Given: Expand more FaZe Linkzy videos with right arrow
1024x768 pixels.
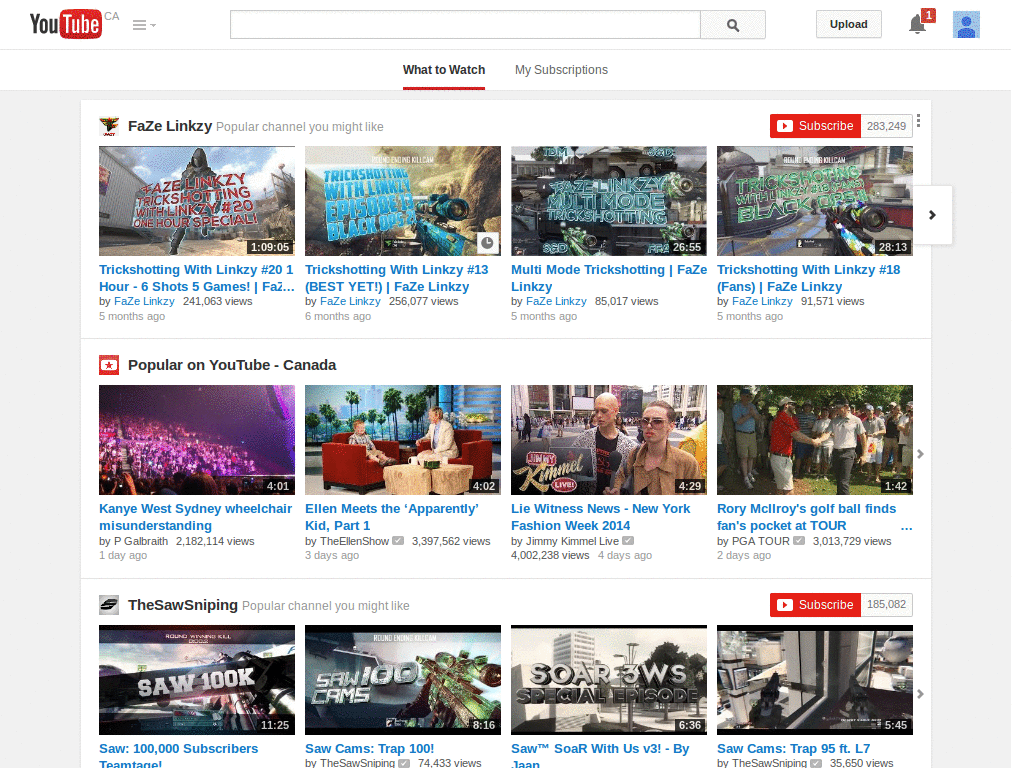Looking at the screenshot, I should coord(932,214).
